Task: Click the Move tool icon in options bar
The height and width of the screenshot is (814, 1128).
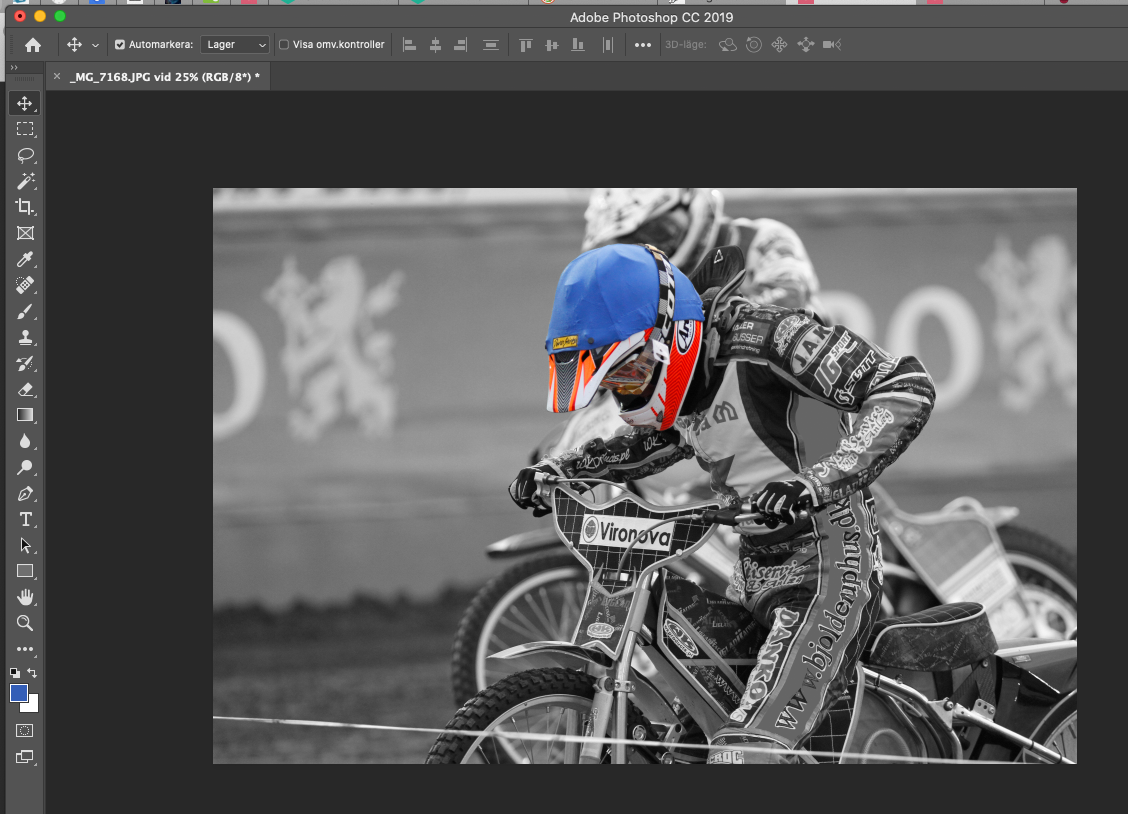Action: coord(74,45)
